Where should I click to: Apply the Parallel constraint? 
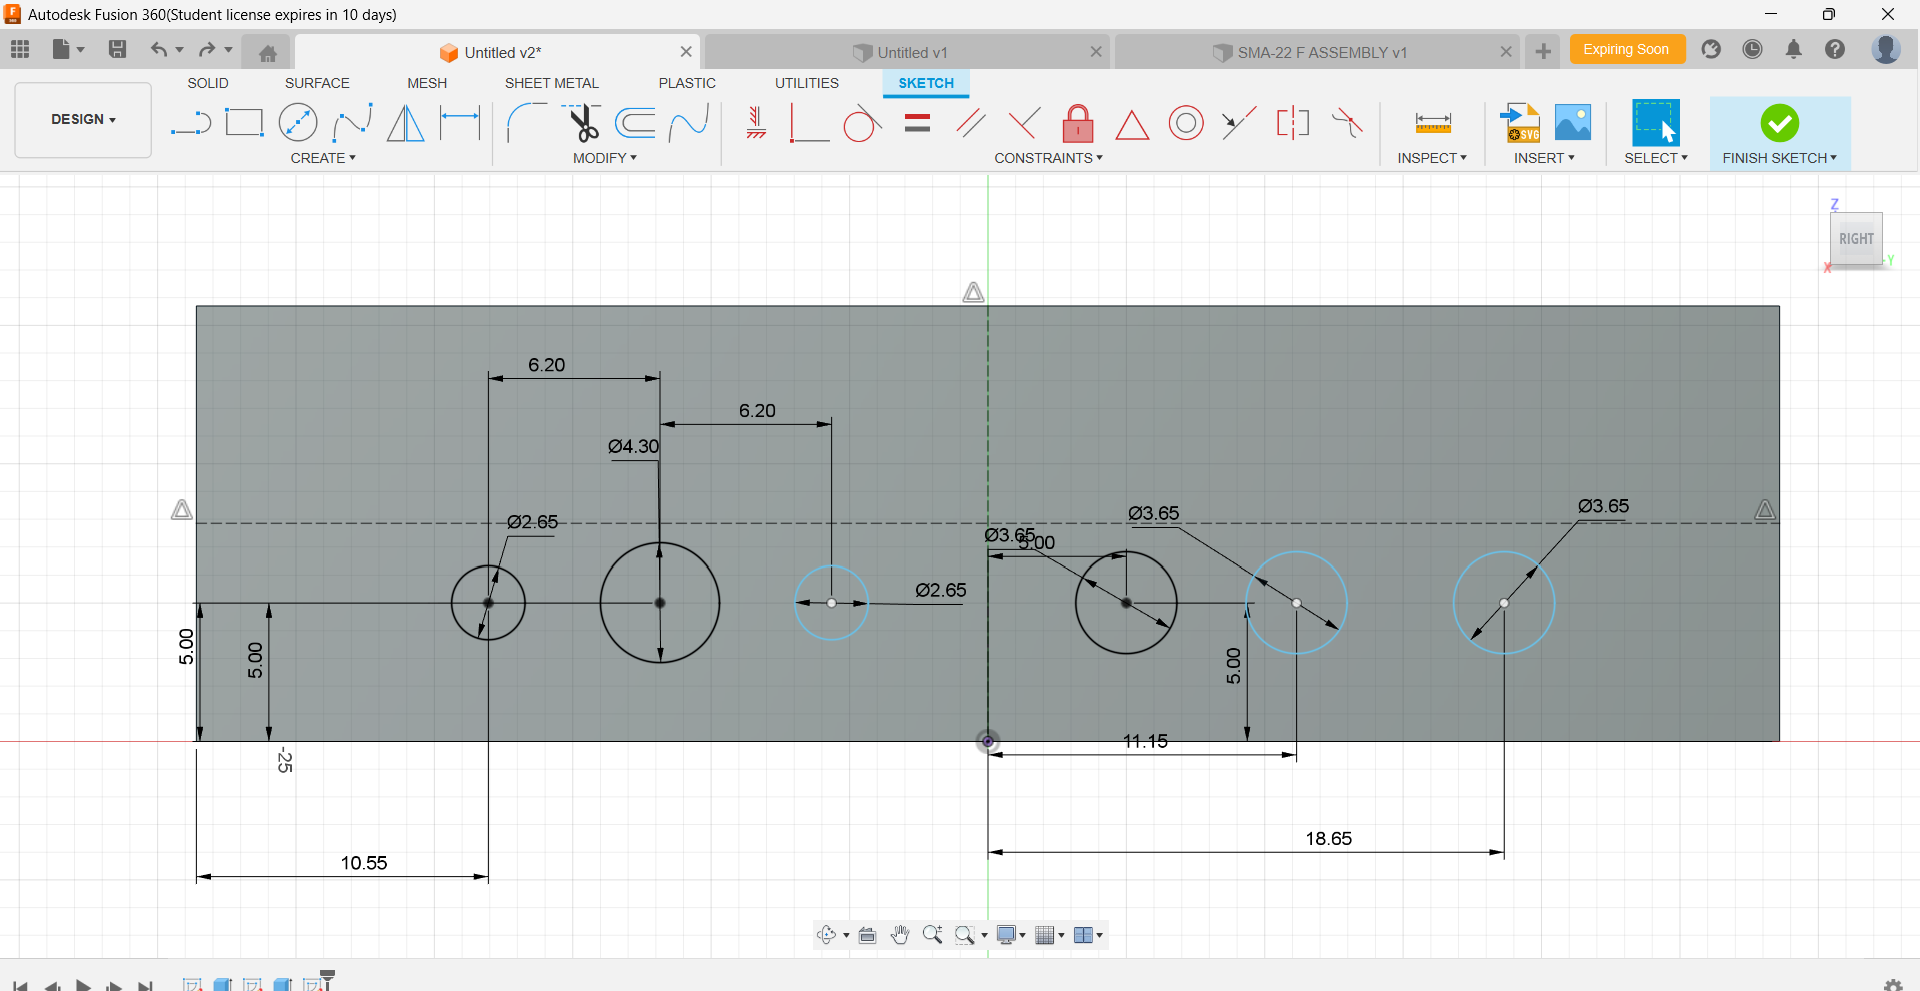[x=971, y=123]
